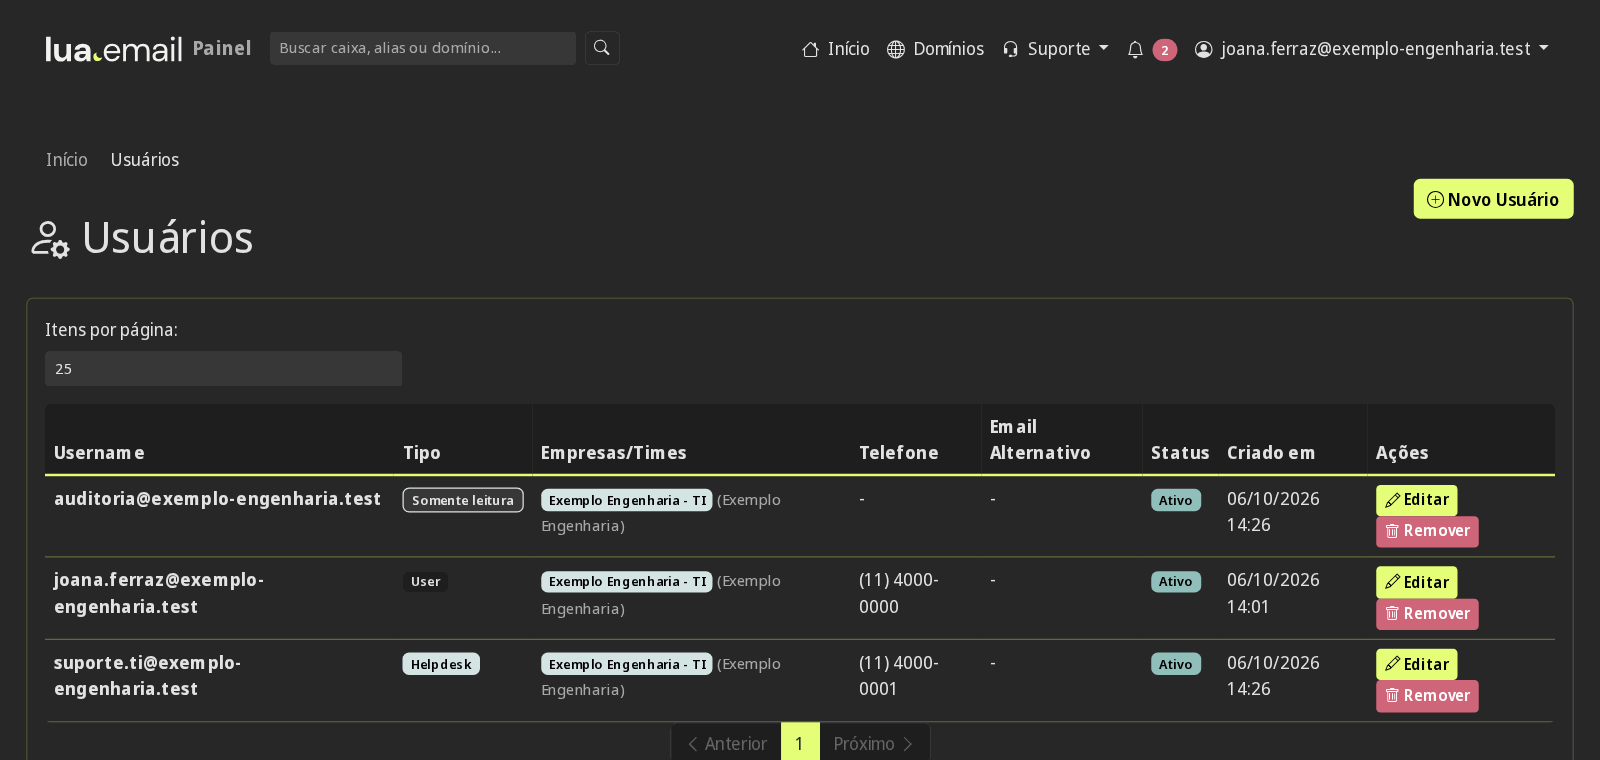Click the search magnifier icon button
Viewport: 1600px width, 760px height.
point(602,48)
